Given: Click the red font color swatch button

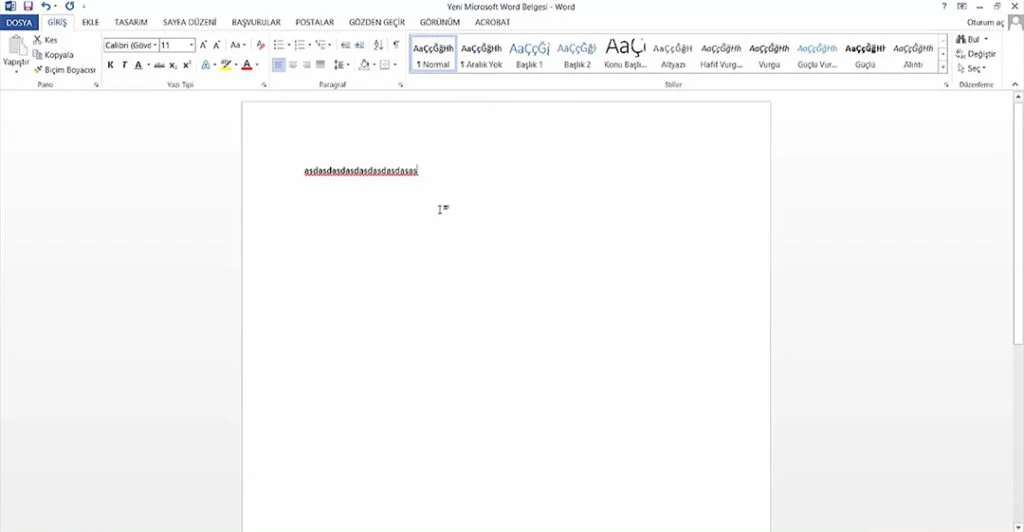Looking at the screenshot, I should [247, 65].
